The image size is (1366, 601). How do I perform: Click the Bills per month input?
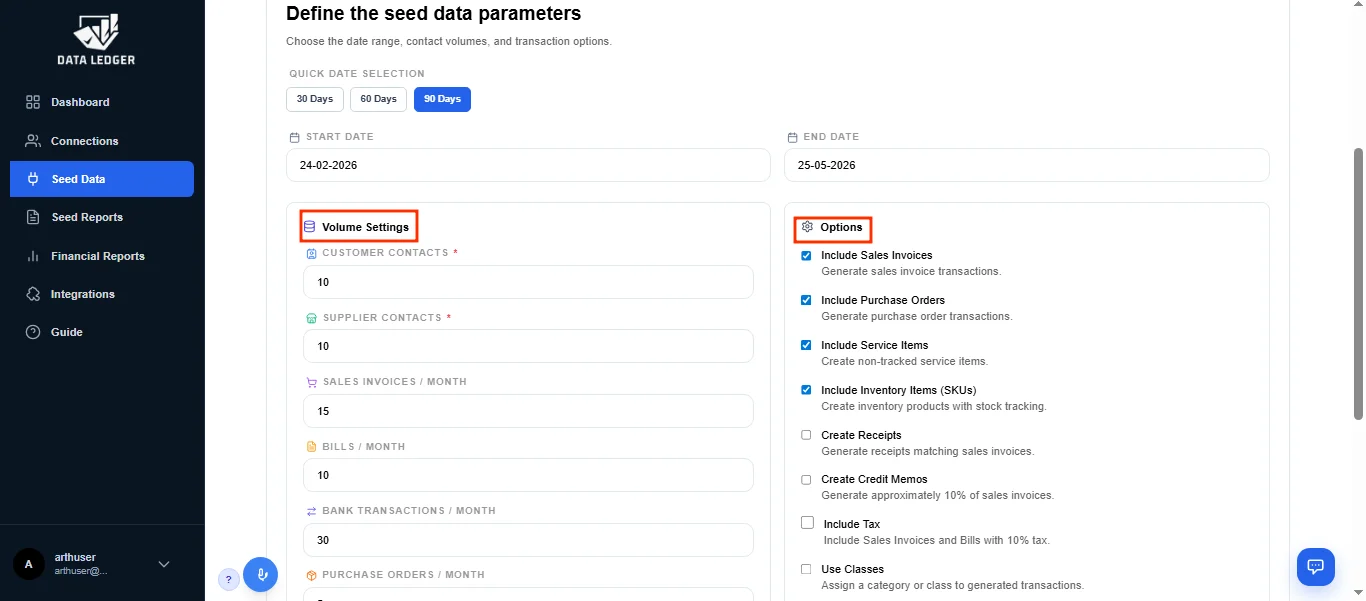coord(528,475)
